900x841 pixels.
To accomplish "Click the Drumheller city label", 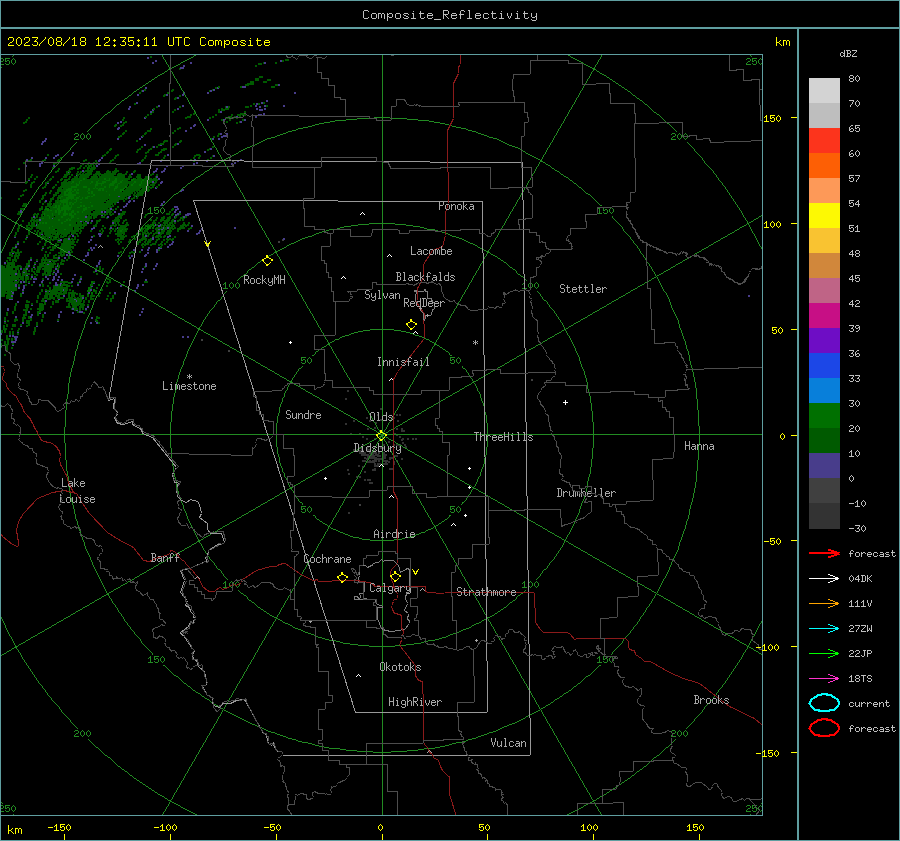I will pos(586,493).
